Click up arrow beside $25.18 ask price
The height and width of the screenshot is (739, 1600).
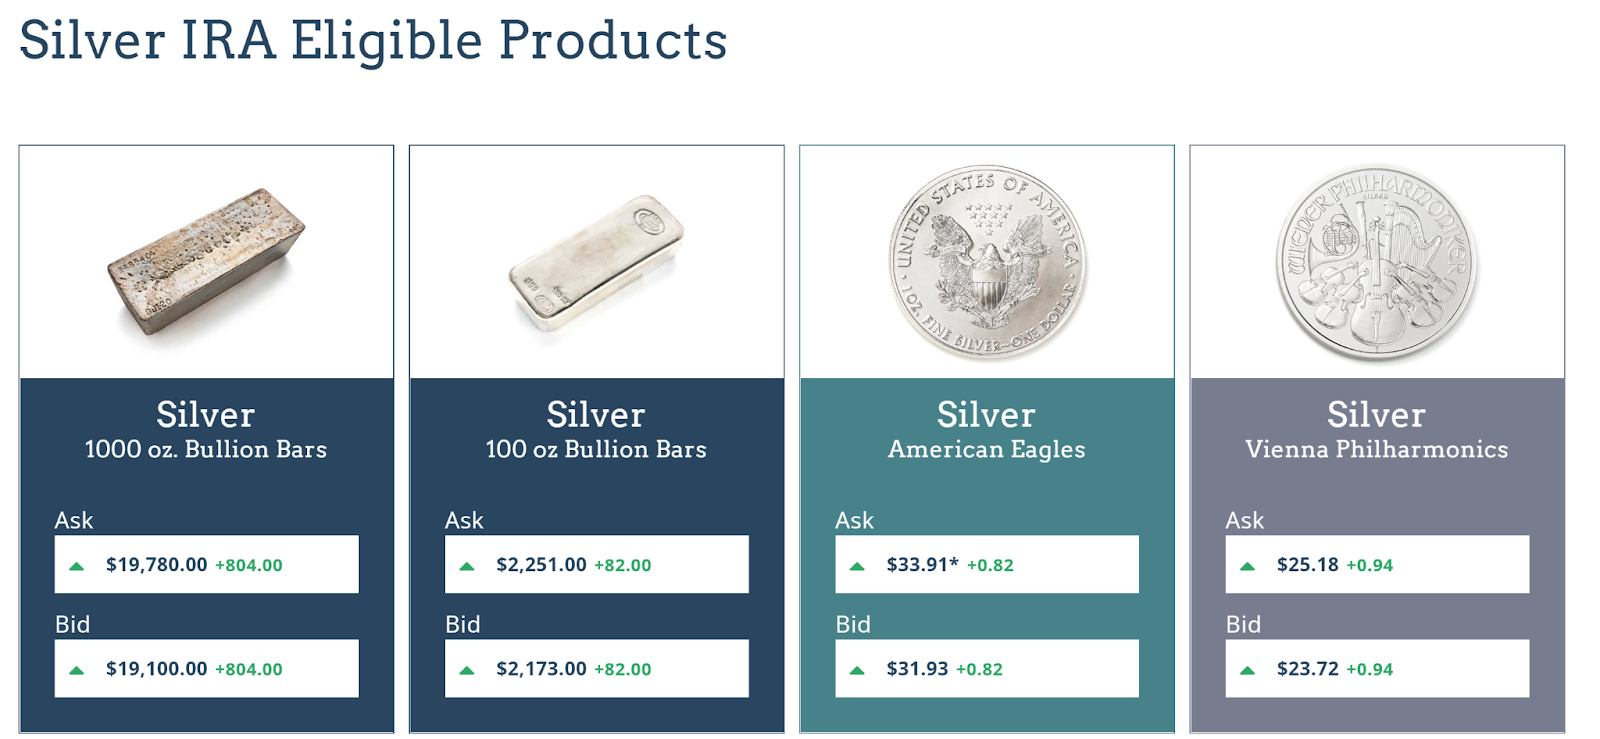pos(1247,566)
